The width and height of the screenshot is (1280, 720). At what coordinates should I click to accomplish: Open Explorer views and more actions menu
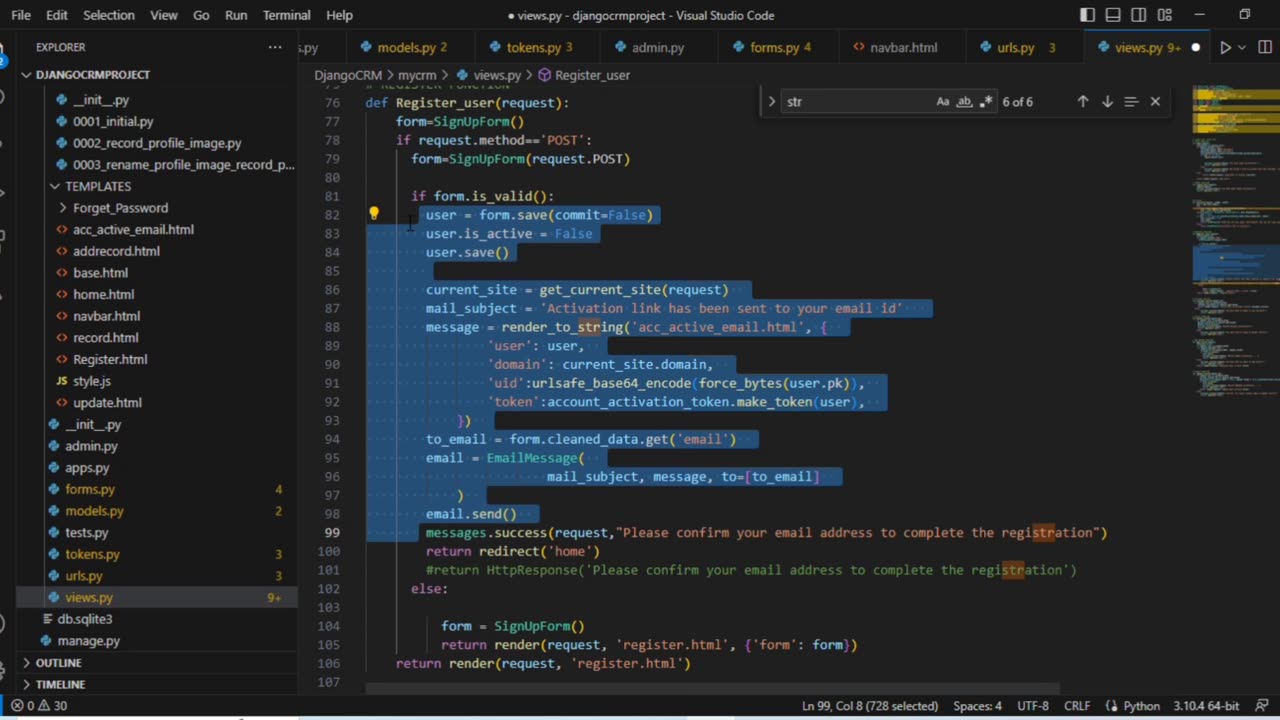tap(275, 47)
